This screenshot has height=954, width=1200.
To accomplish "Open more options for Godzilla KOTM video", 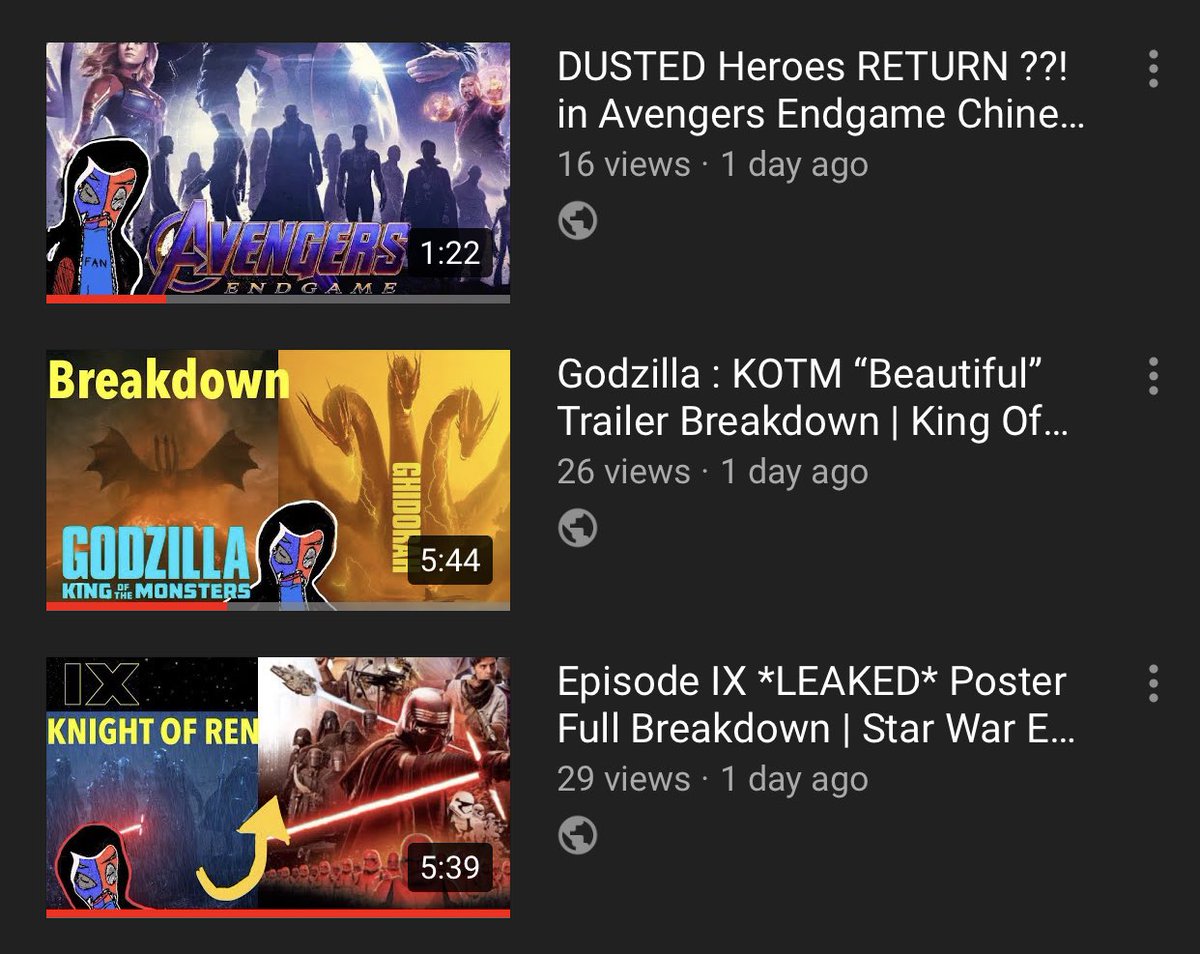I will [x=1154, y=376].
